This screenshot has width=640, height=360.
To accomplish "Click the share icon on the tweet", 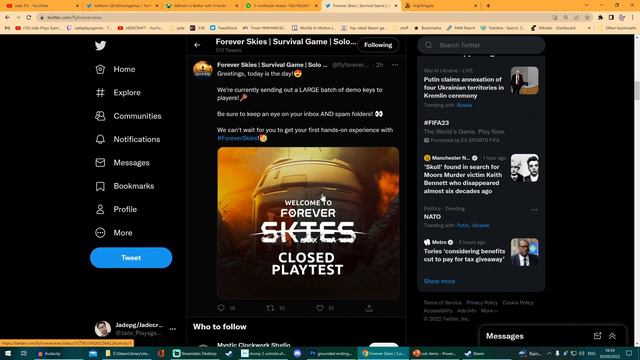I will (369, 308).
